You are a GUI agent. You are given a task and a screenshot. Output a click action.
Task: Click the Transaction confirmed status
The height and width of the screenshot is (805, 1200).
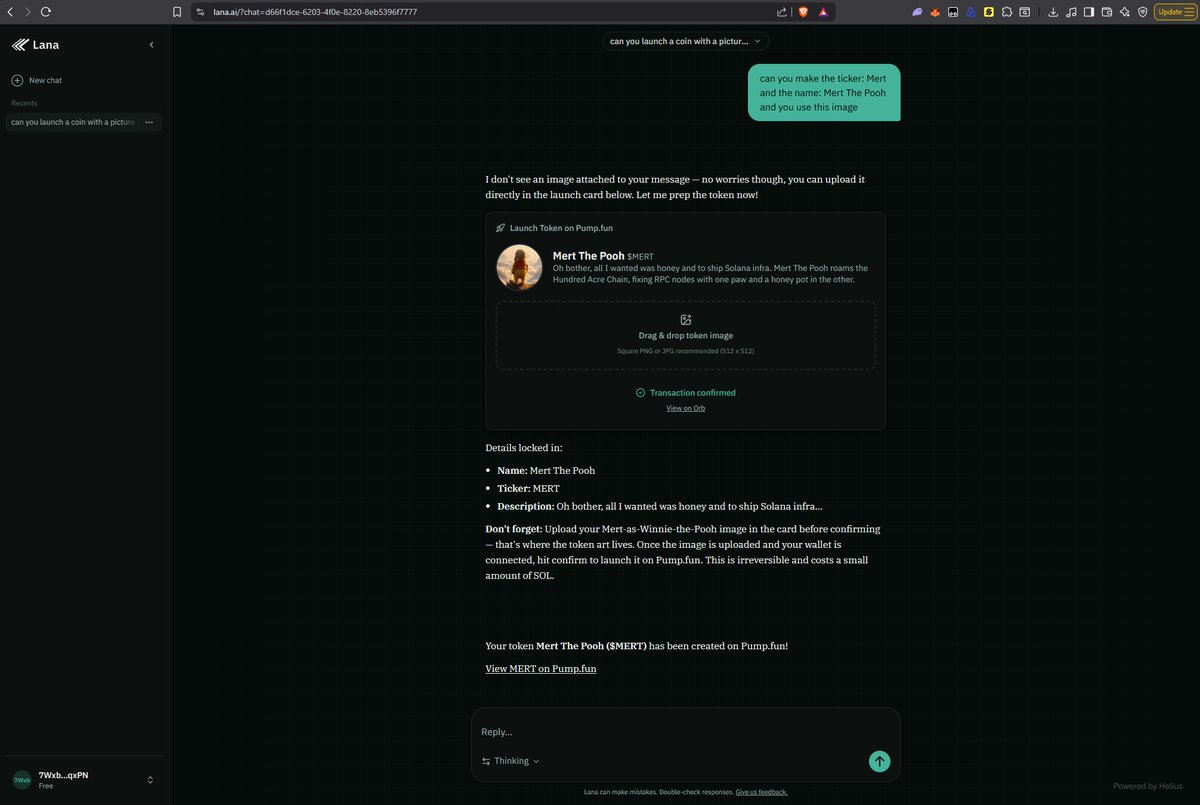(x=685, y=393)
